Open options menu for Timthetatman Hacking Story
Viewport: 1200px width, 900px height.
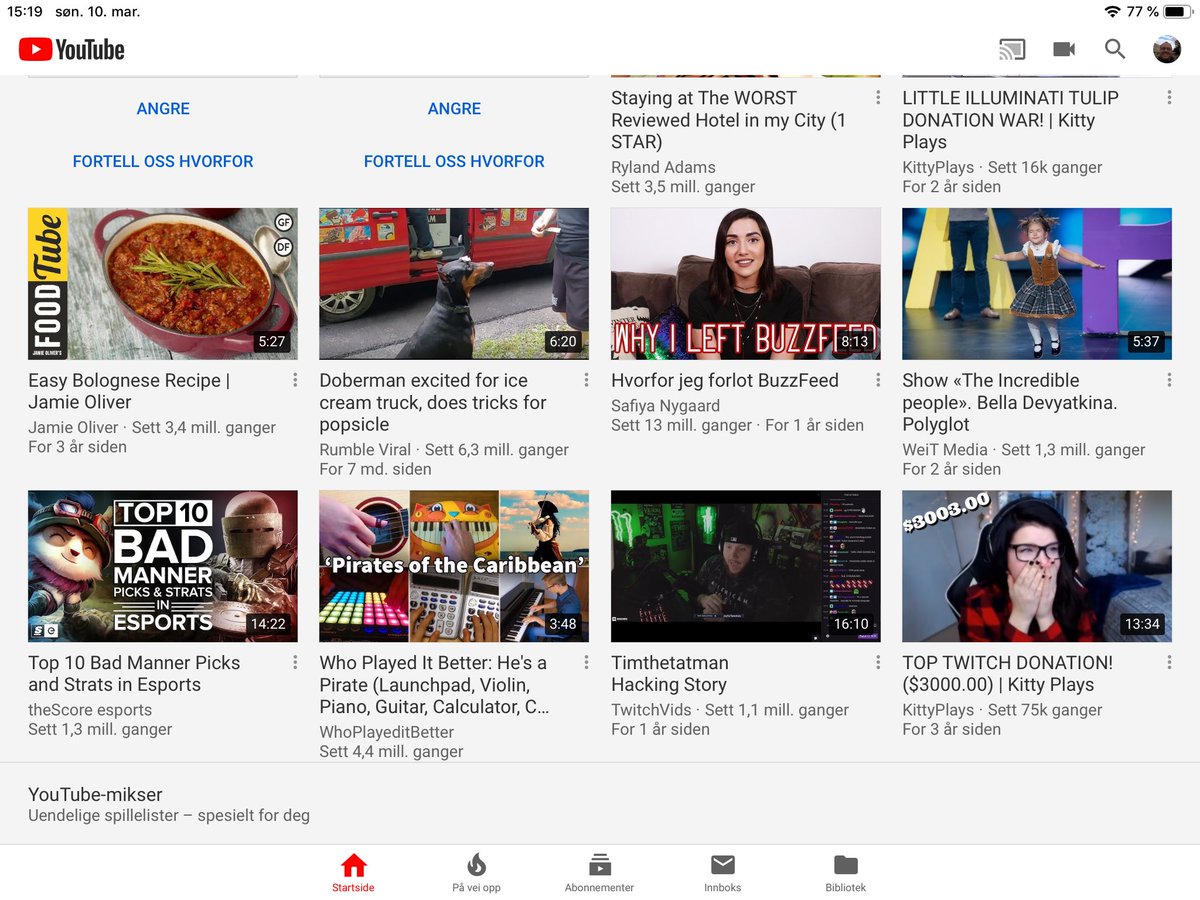pyautogui.click(x=878, y=662)
